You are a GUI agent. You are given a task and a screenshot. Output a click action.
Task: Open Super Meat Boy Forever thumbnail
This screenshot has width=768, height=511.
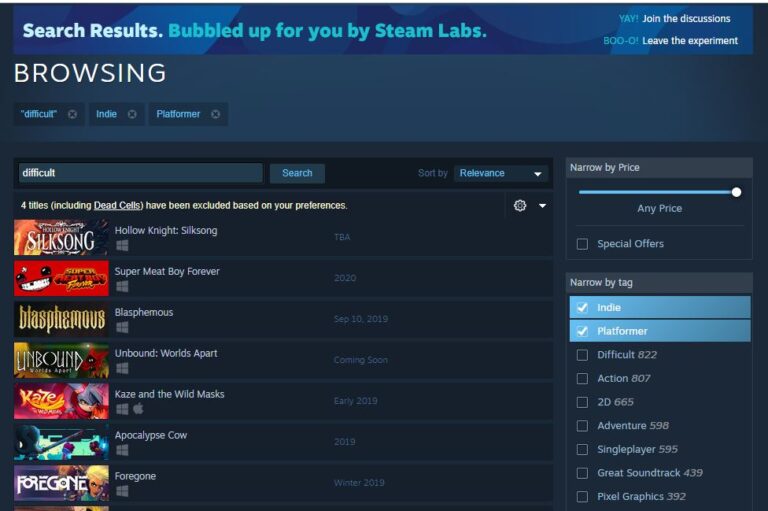pos(61,278)
